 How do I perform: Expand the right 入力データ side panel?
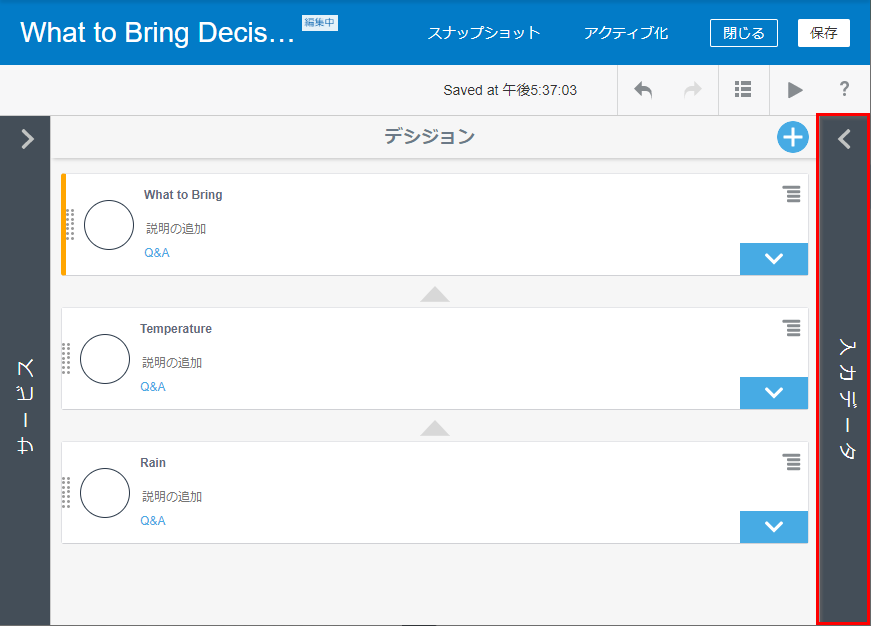click(844, 139)
